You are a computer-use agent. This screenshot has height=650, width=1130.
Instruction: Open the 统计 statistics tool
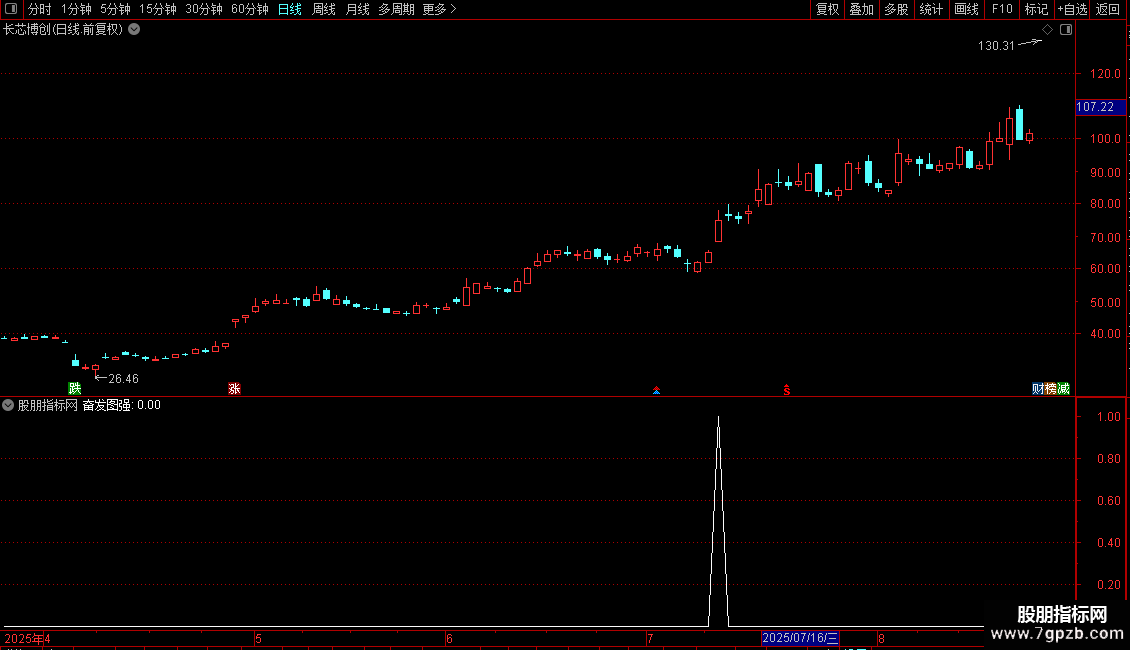(930, 9)
